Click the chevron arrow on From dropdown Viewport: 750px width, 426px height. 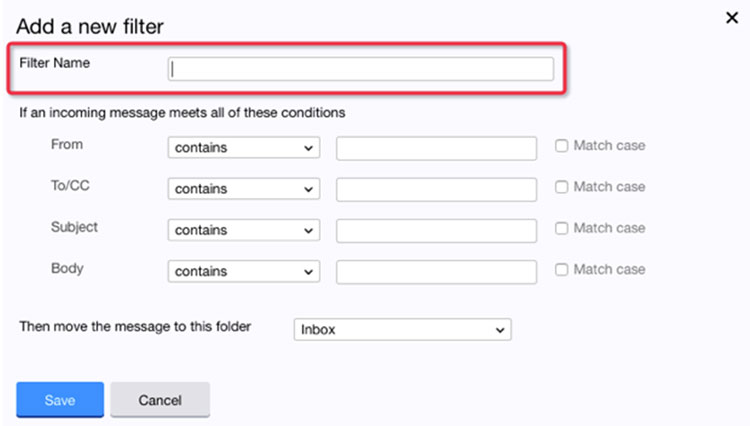tap(309, 148)
